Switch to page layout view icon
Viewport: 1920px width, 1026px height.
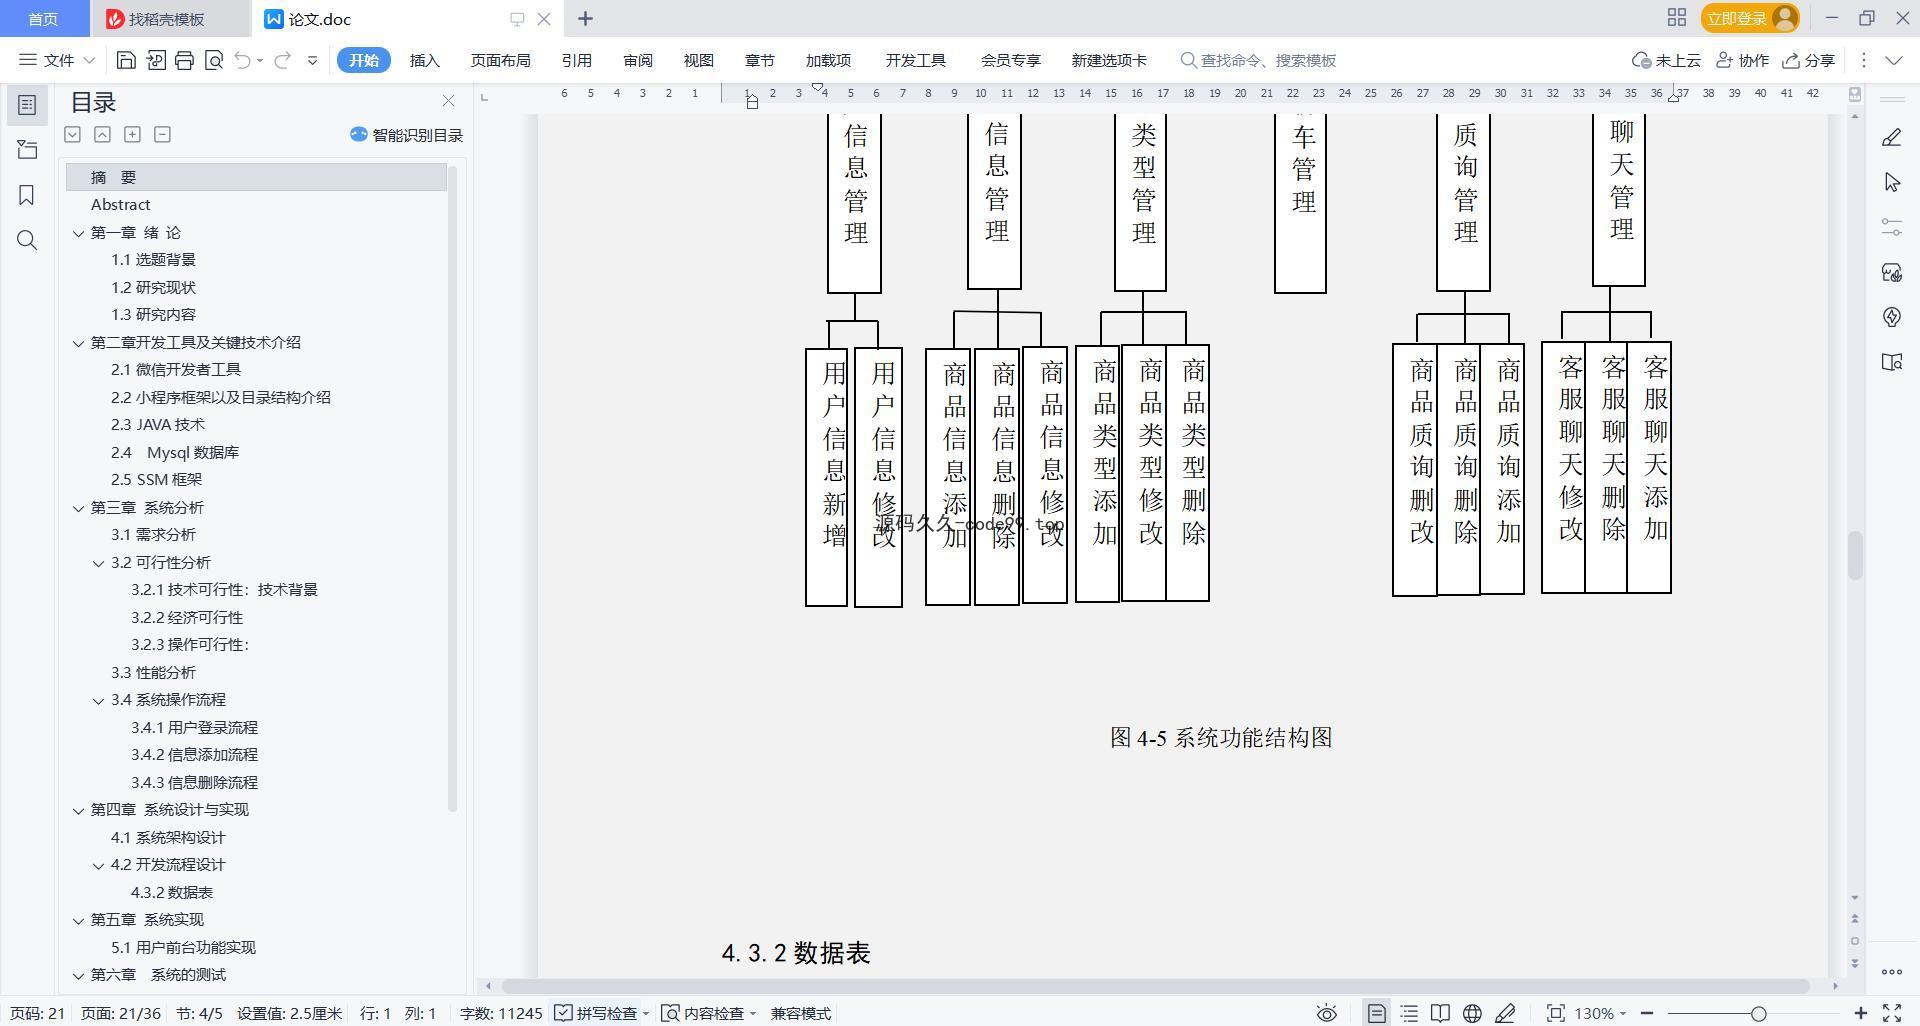click(x=1377, y=1013)
